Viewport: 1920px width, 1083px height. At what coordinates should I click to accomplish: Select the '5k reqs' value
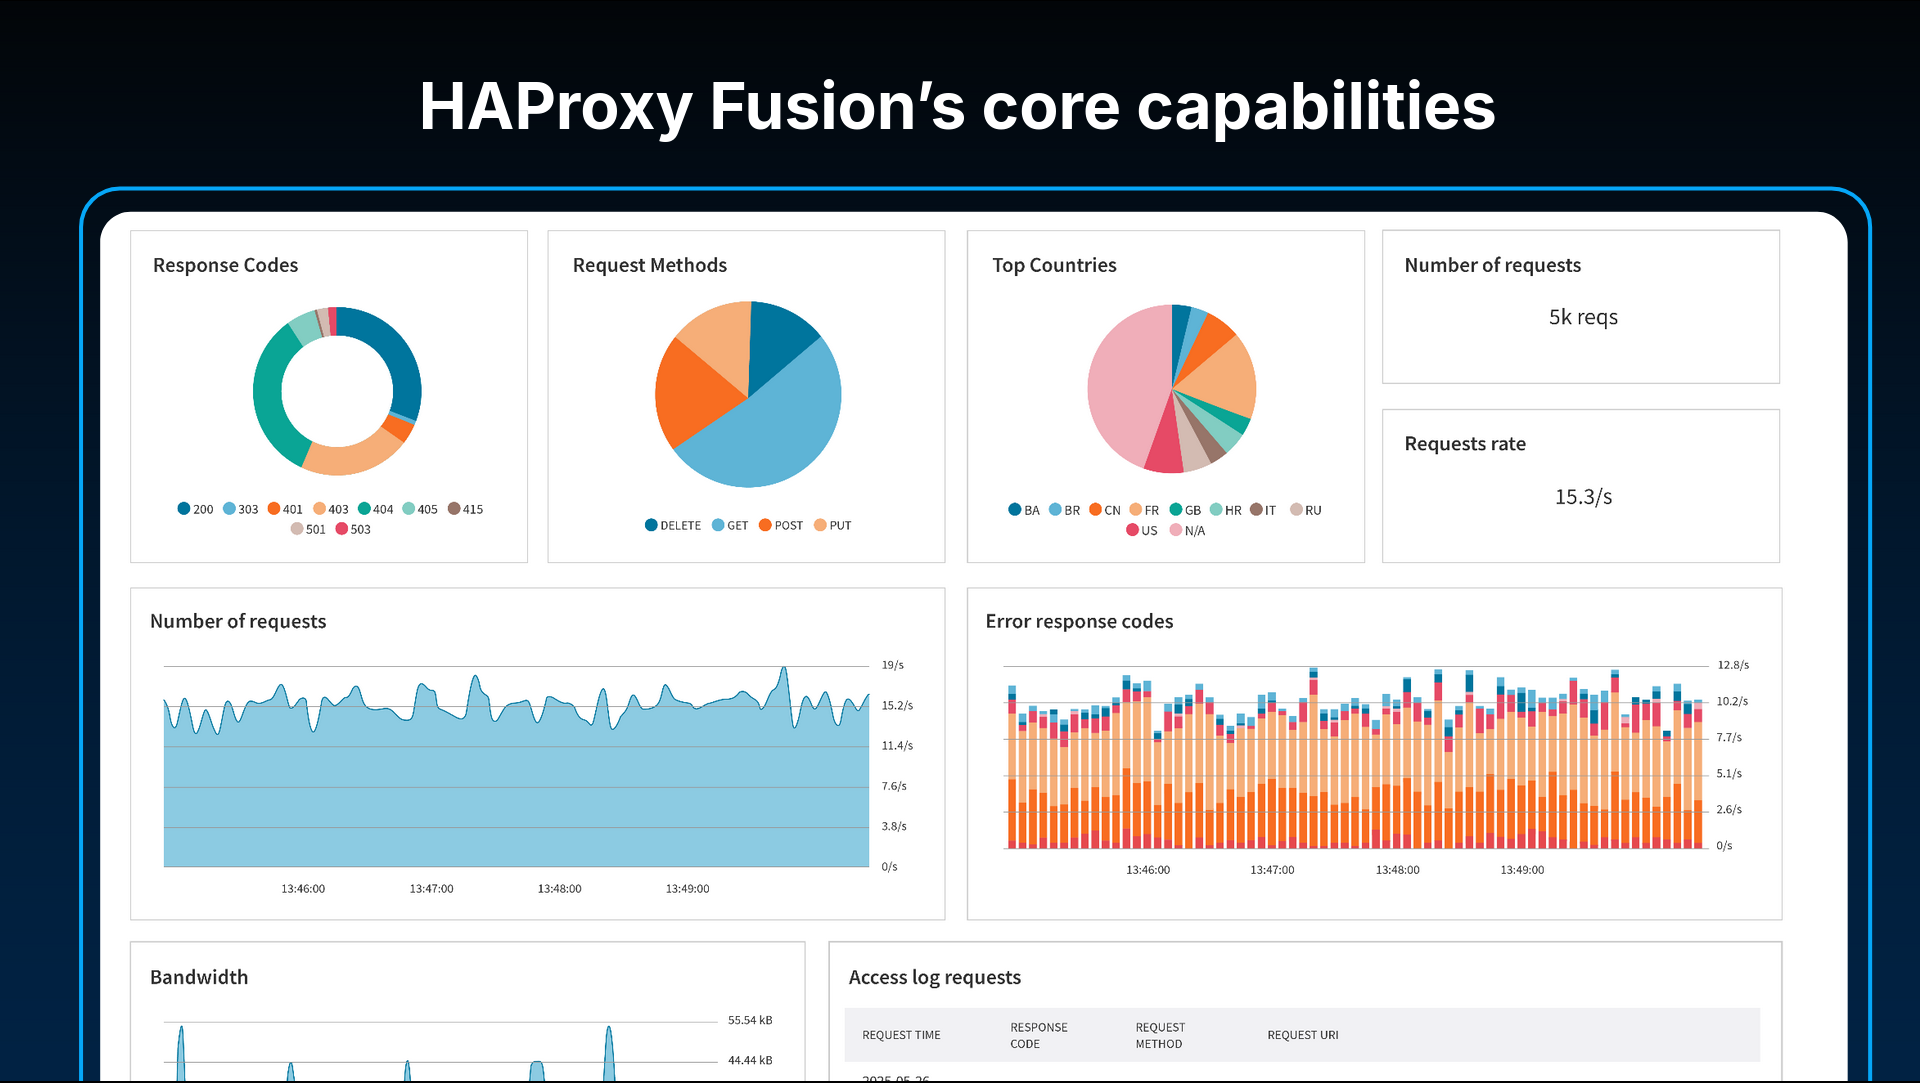tap(1583, 317)
